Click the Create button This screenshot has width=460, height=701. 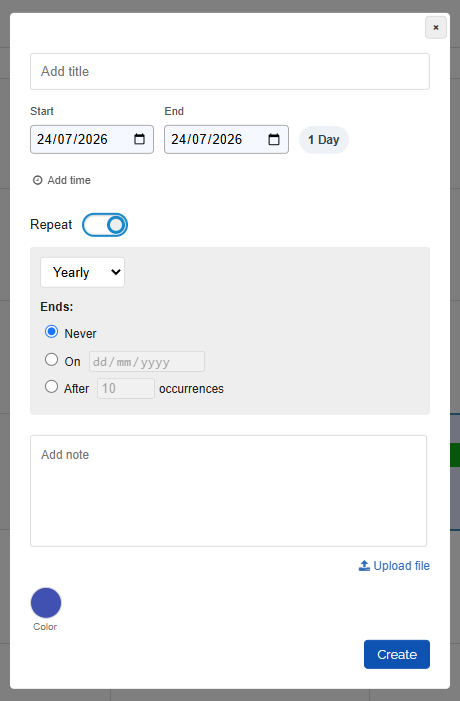397,655
